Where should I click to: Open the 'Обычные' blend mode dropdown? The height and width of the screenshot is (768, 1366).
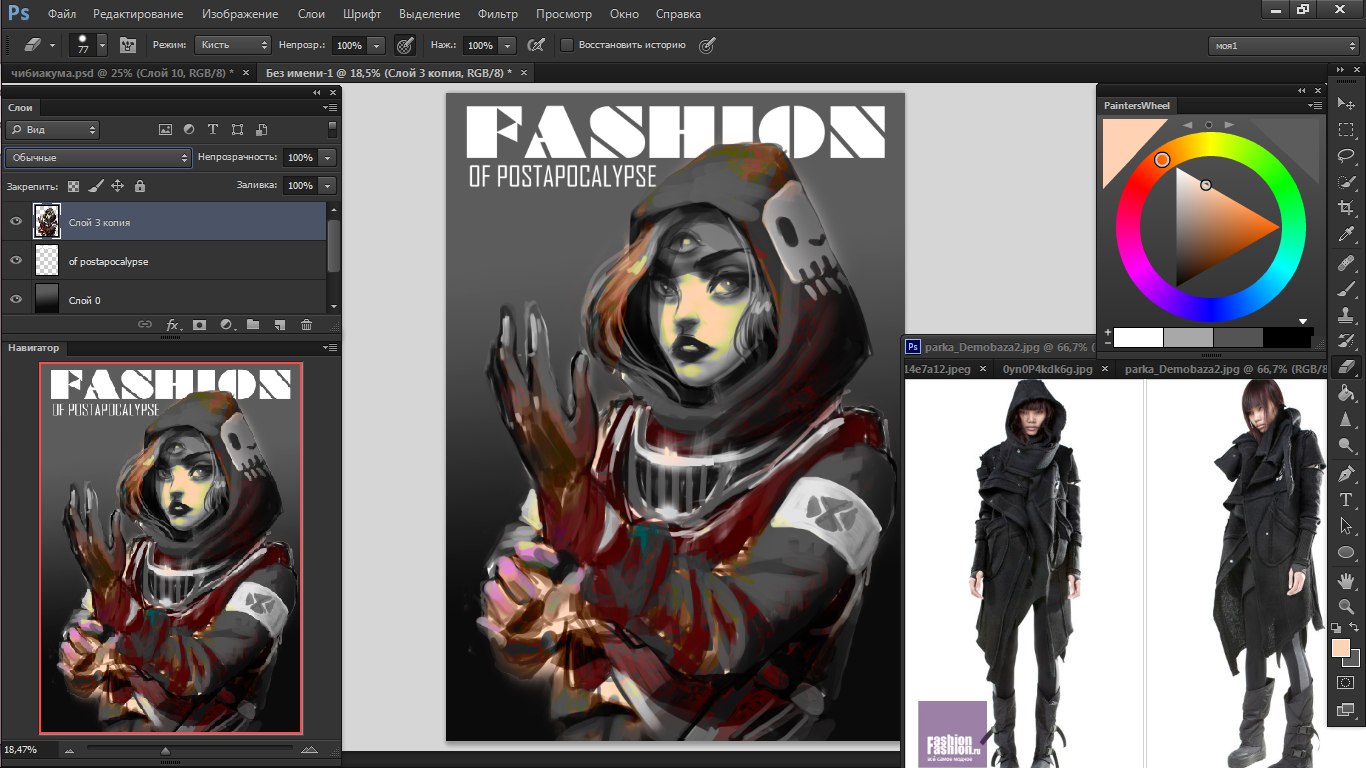(98, 158)
